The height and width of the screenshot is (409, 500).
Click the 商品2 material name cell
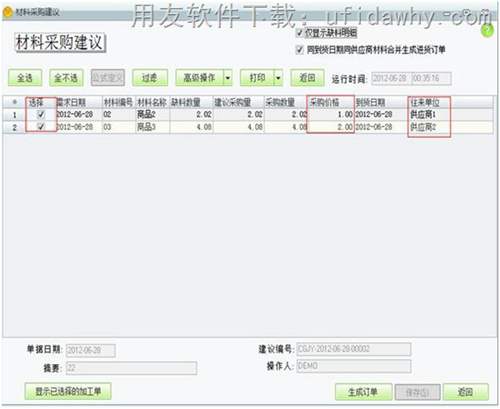pyautogui.click(x=153, y=115)
